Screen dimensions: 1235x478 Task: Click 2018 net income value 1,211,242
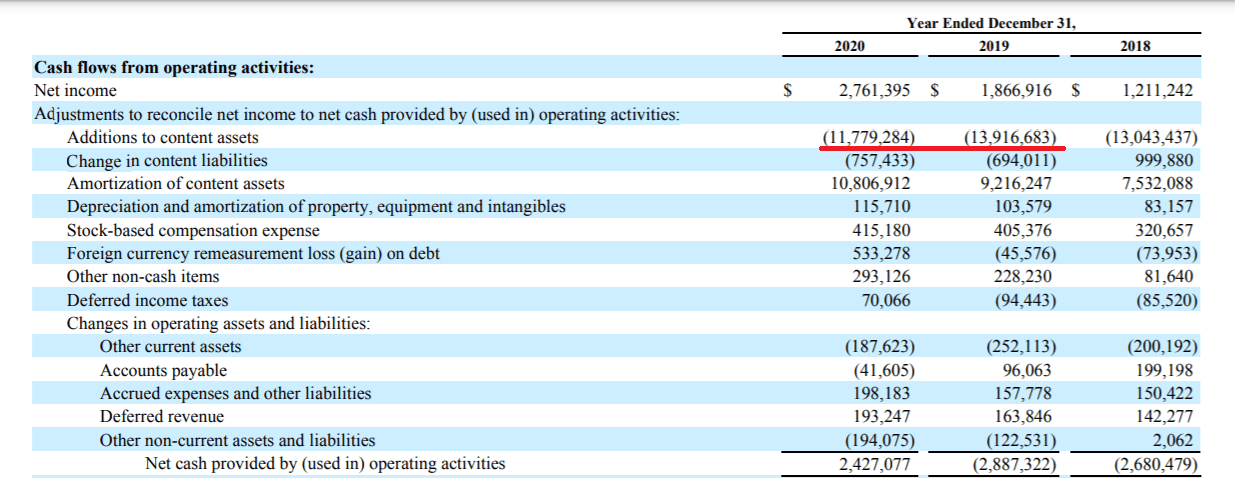pos(1158,91)
